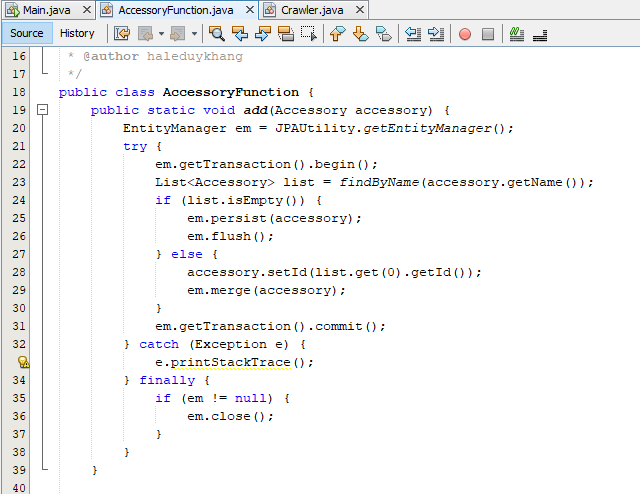Viewport: 640px width, 494px height.
Task: Click the Back navigation icon
Action: click(x=145, y=33)
